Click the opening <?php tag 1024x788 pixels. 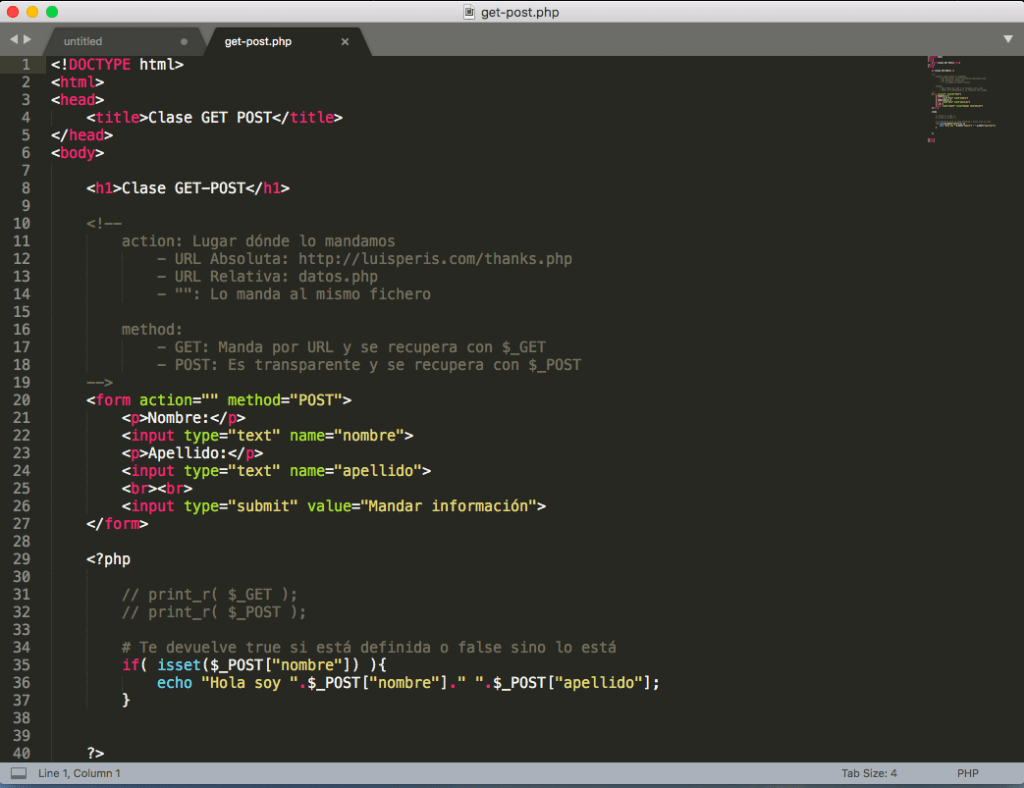(x=108, y=559)
